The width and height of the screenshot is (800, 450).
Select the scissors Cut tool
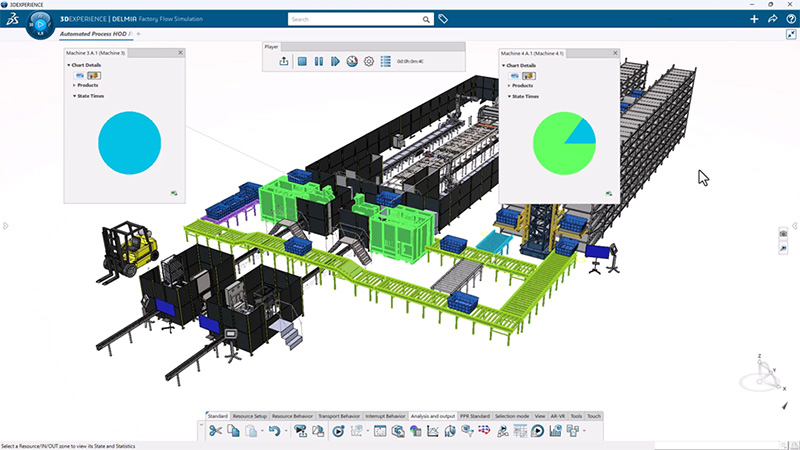pyautogui.click(x=215, y=431)
